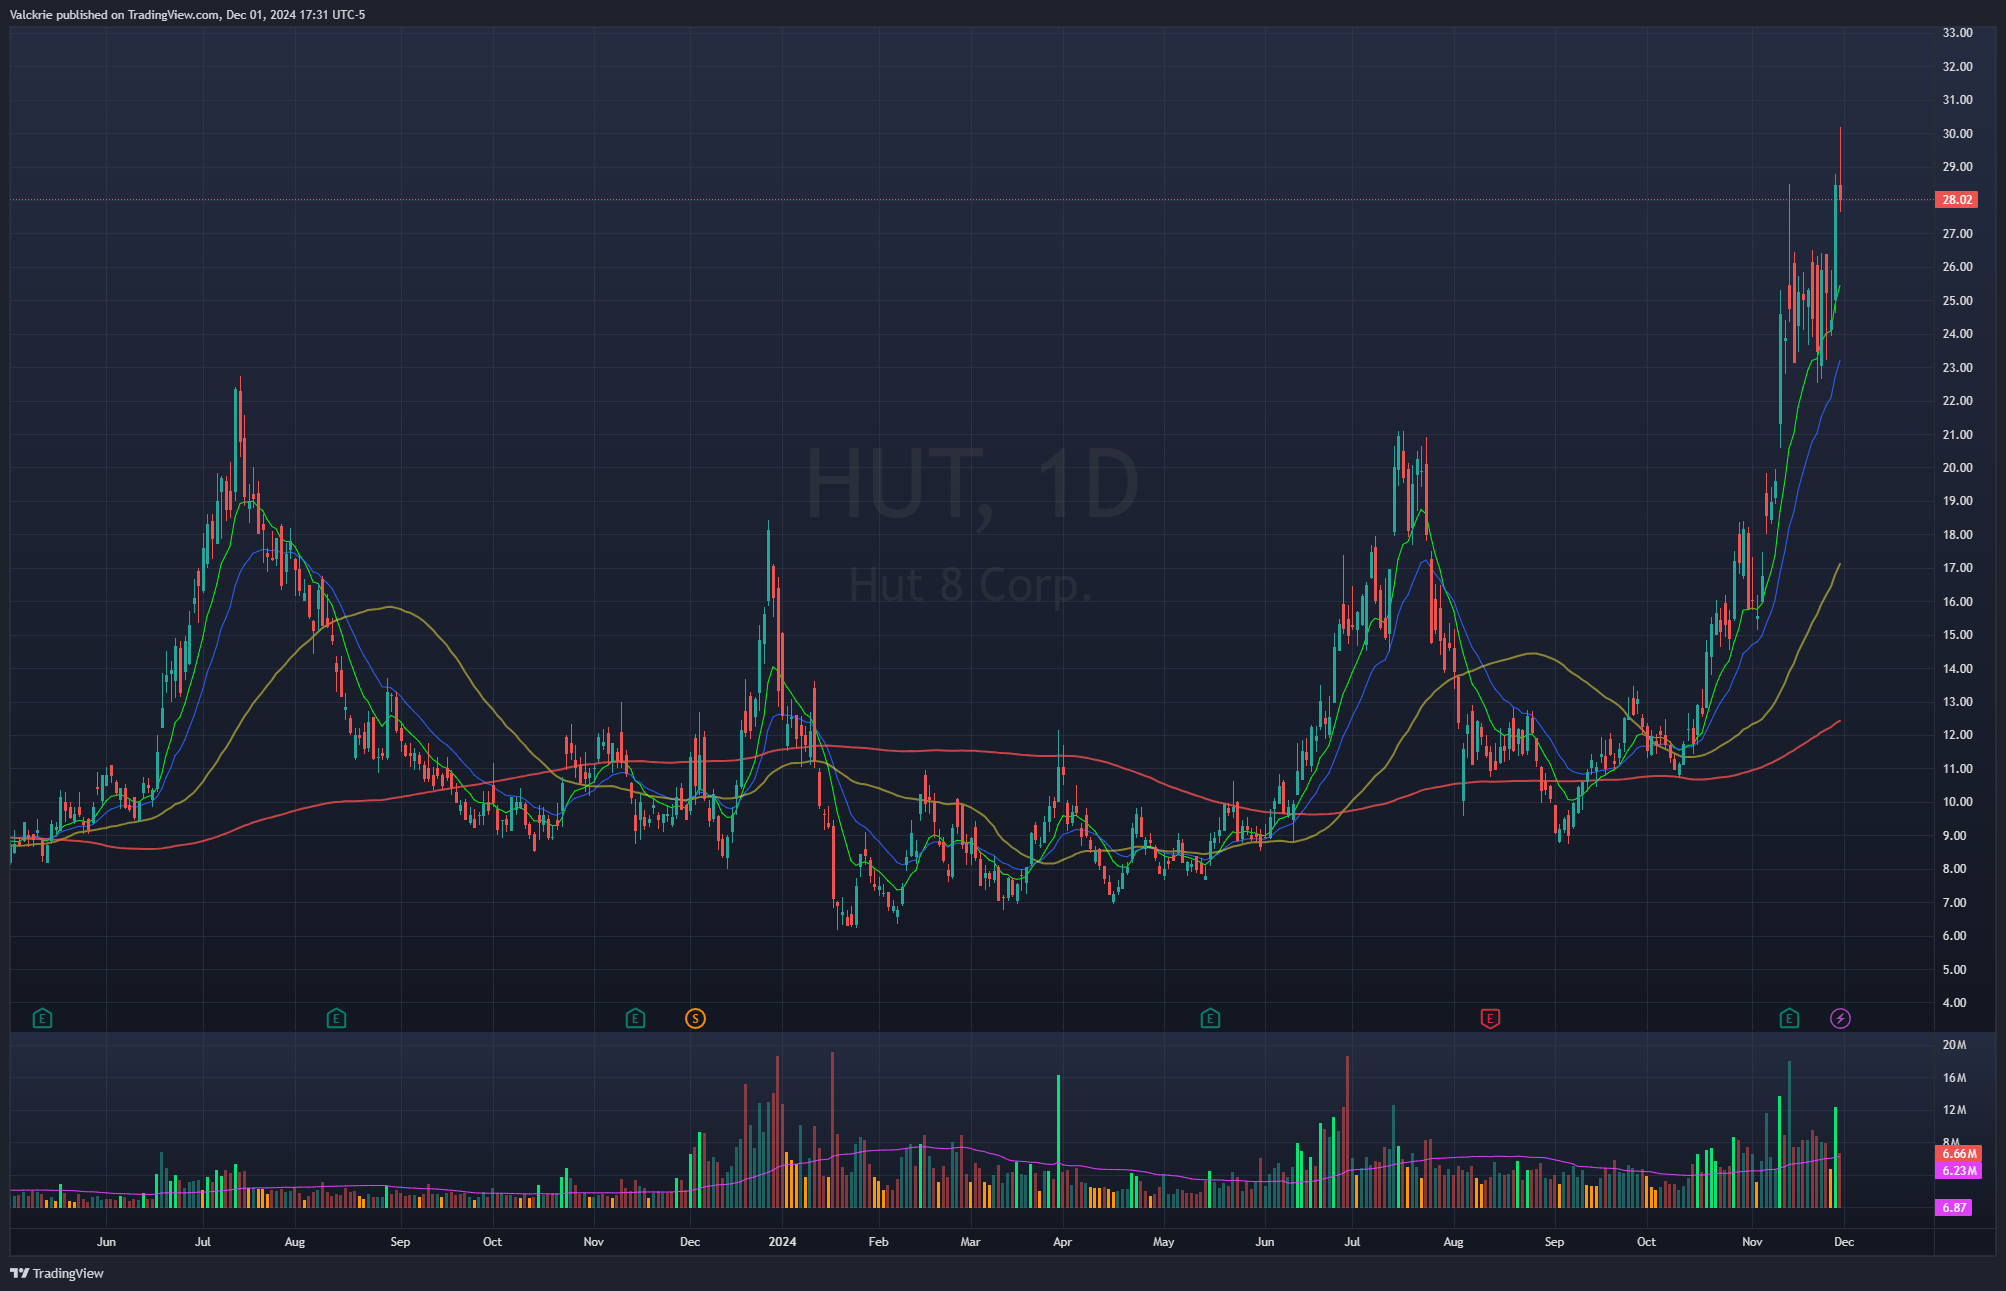This screenshot has width=2006, height=1291.
Task: Click the purple lightning bolt event marker
Action: click(x=1840, y=1019)
